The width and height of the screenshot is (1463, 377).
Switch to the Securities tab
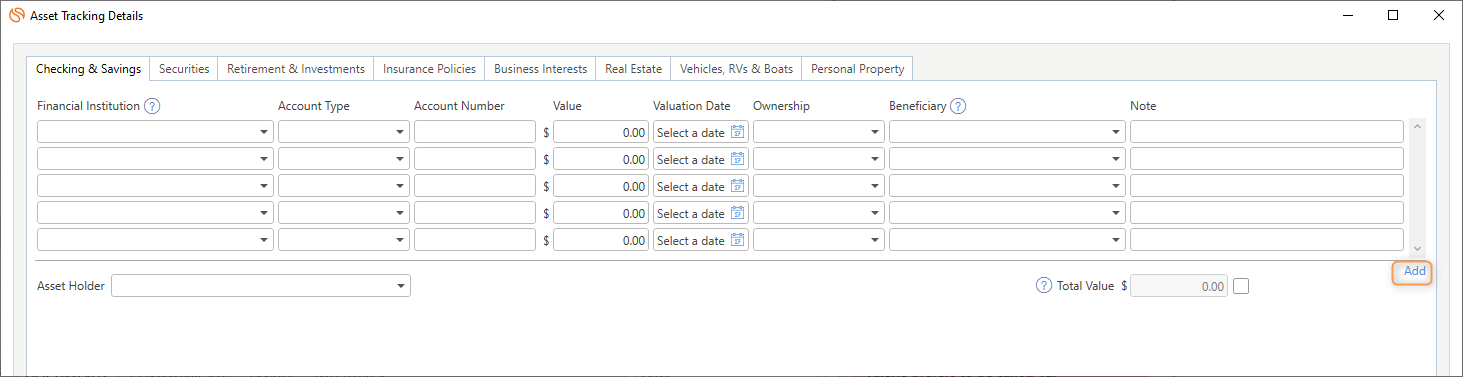click(x=184, y=69)
